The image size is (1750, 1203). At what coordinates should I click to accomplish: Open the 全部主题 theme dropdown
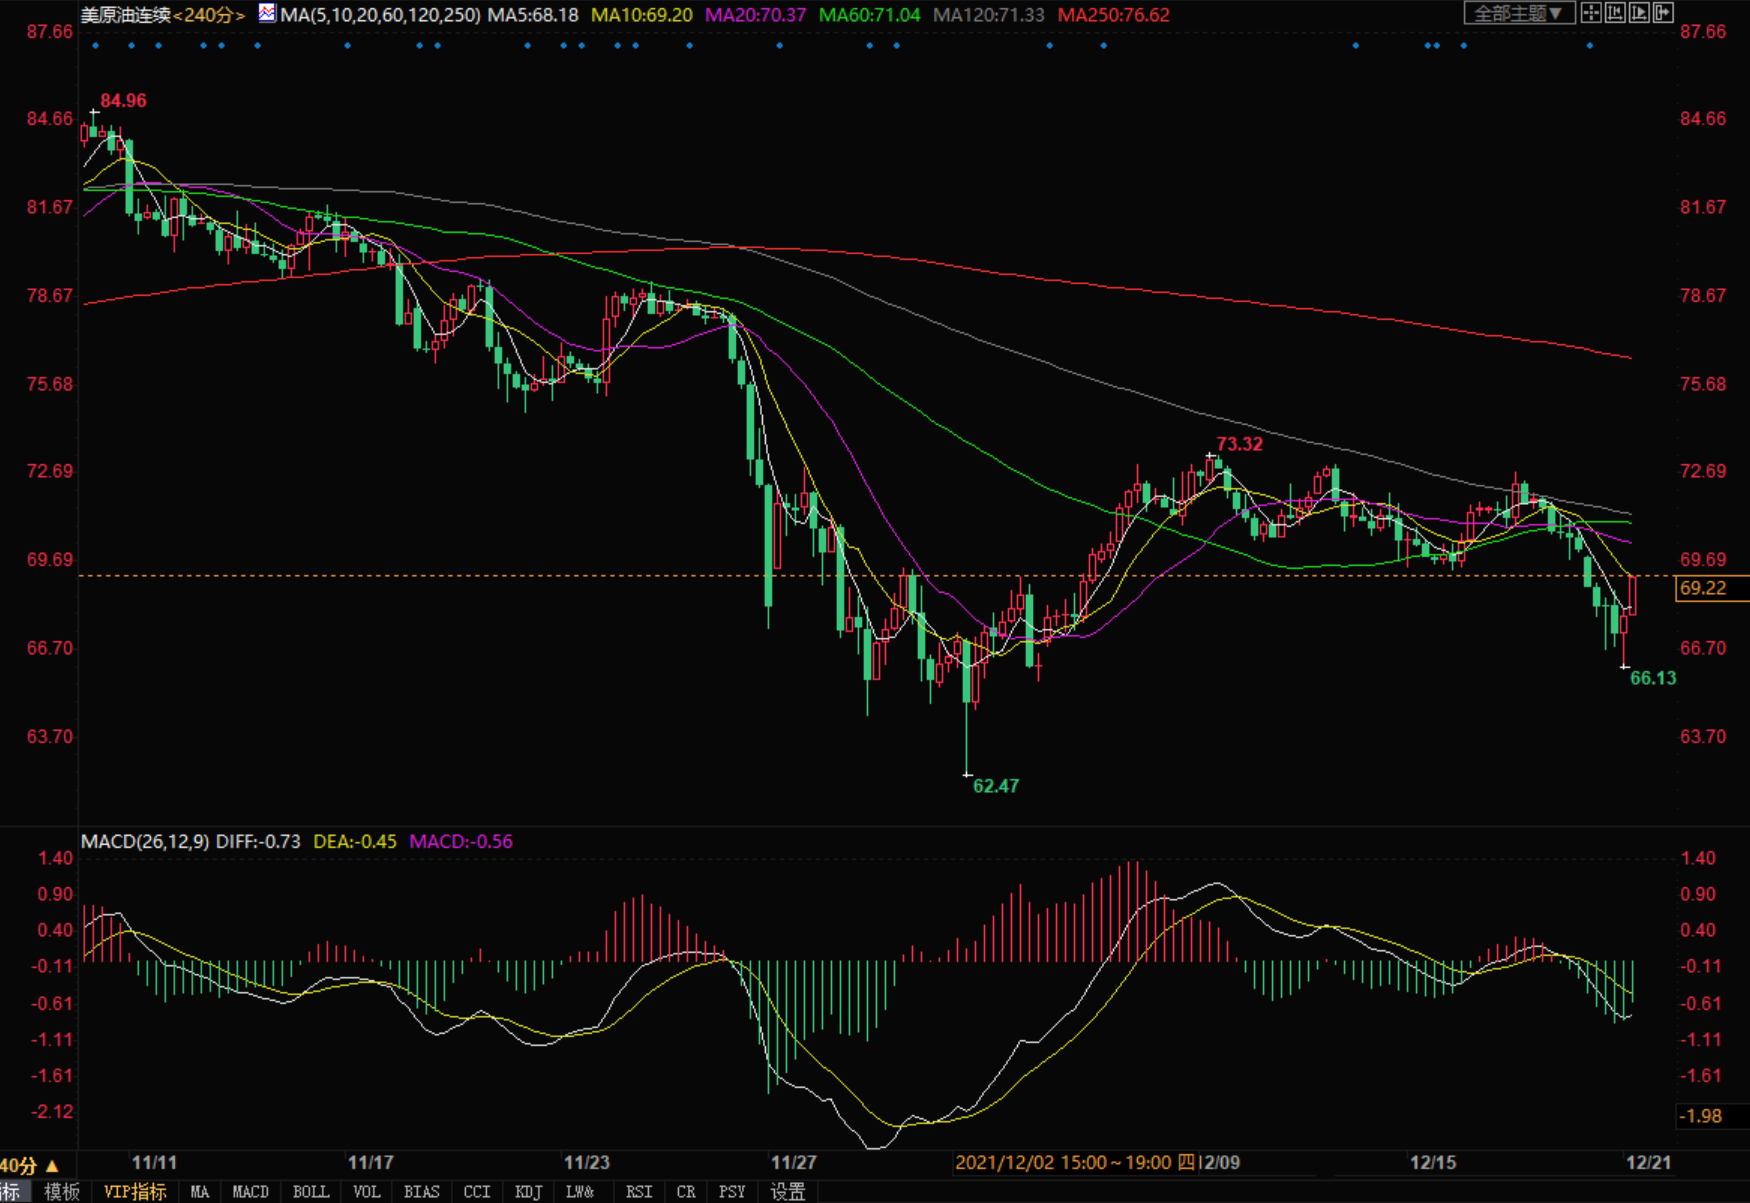[1519, 13]
